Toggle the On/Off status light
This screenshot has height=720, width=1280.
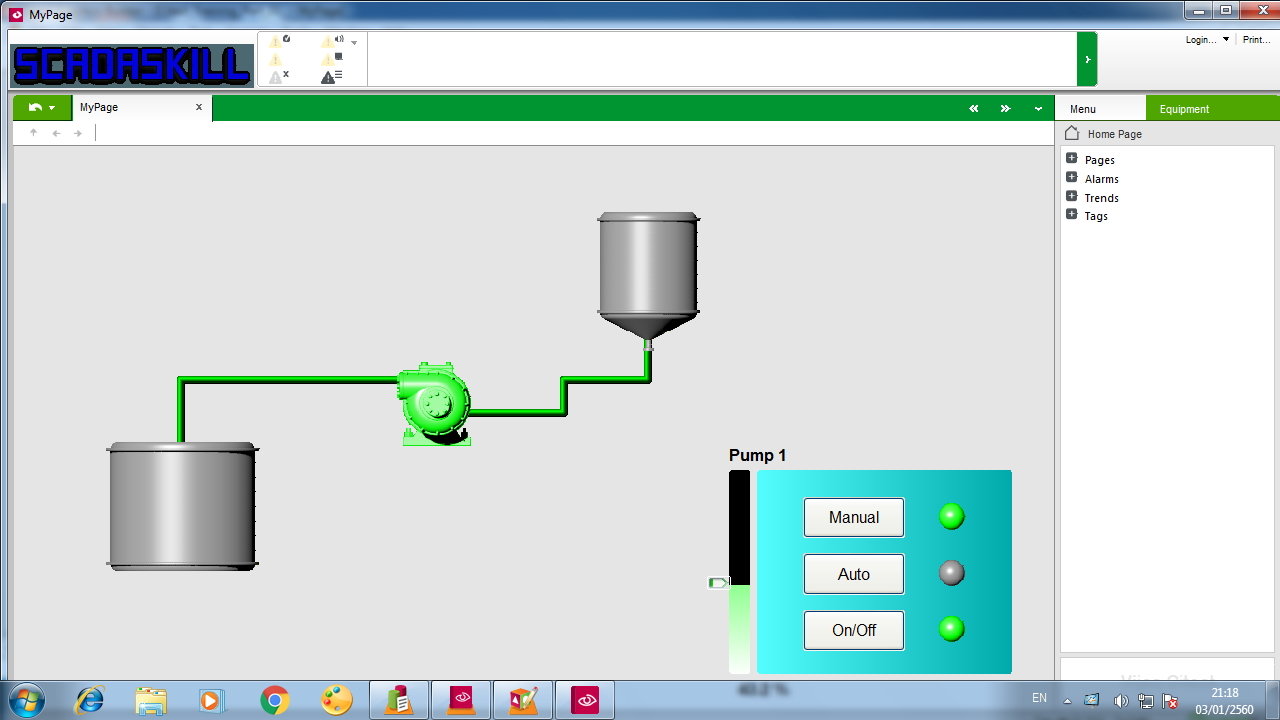point(951,629)
